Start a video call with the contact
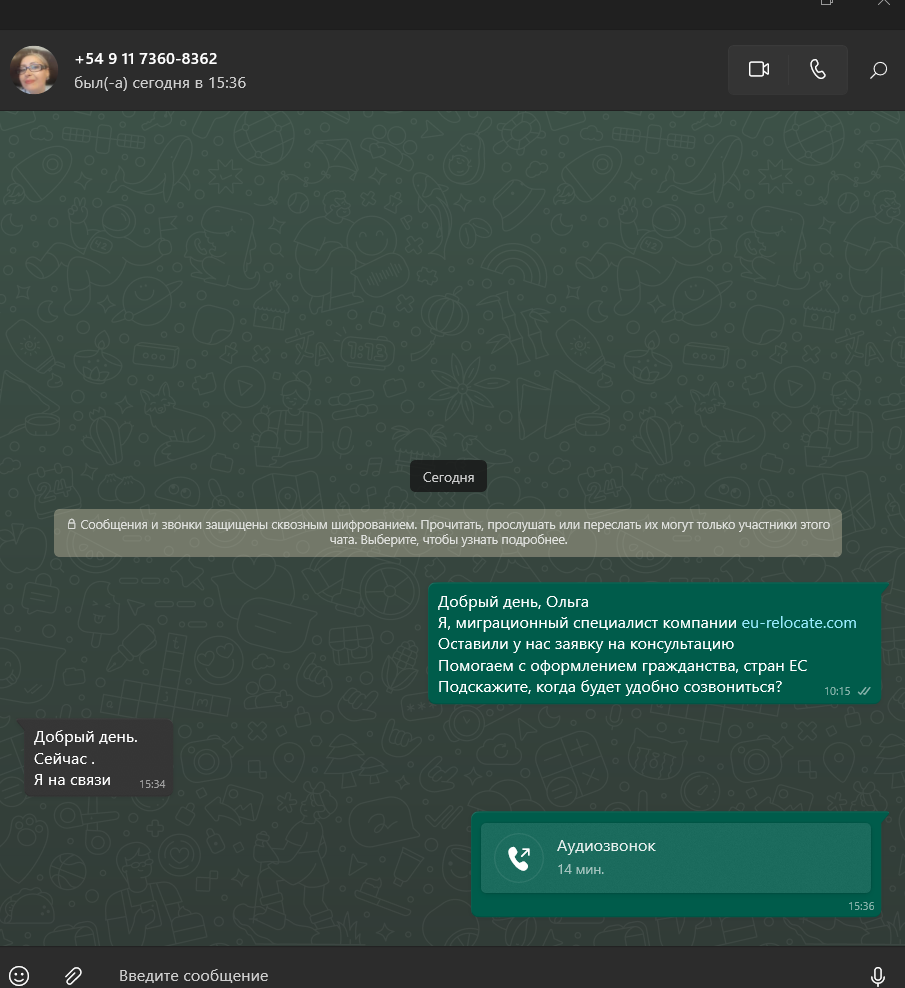905x988 pixels. coord(758,69)
